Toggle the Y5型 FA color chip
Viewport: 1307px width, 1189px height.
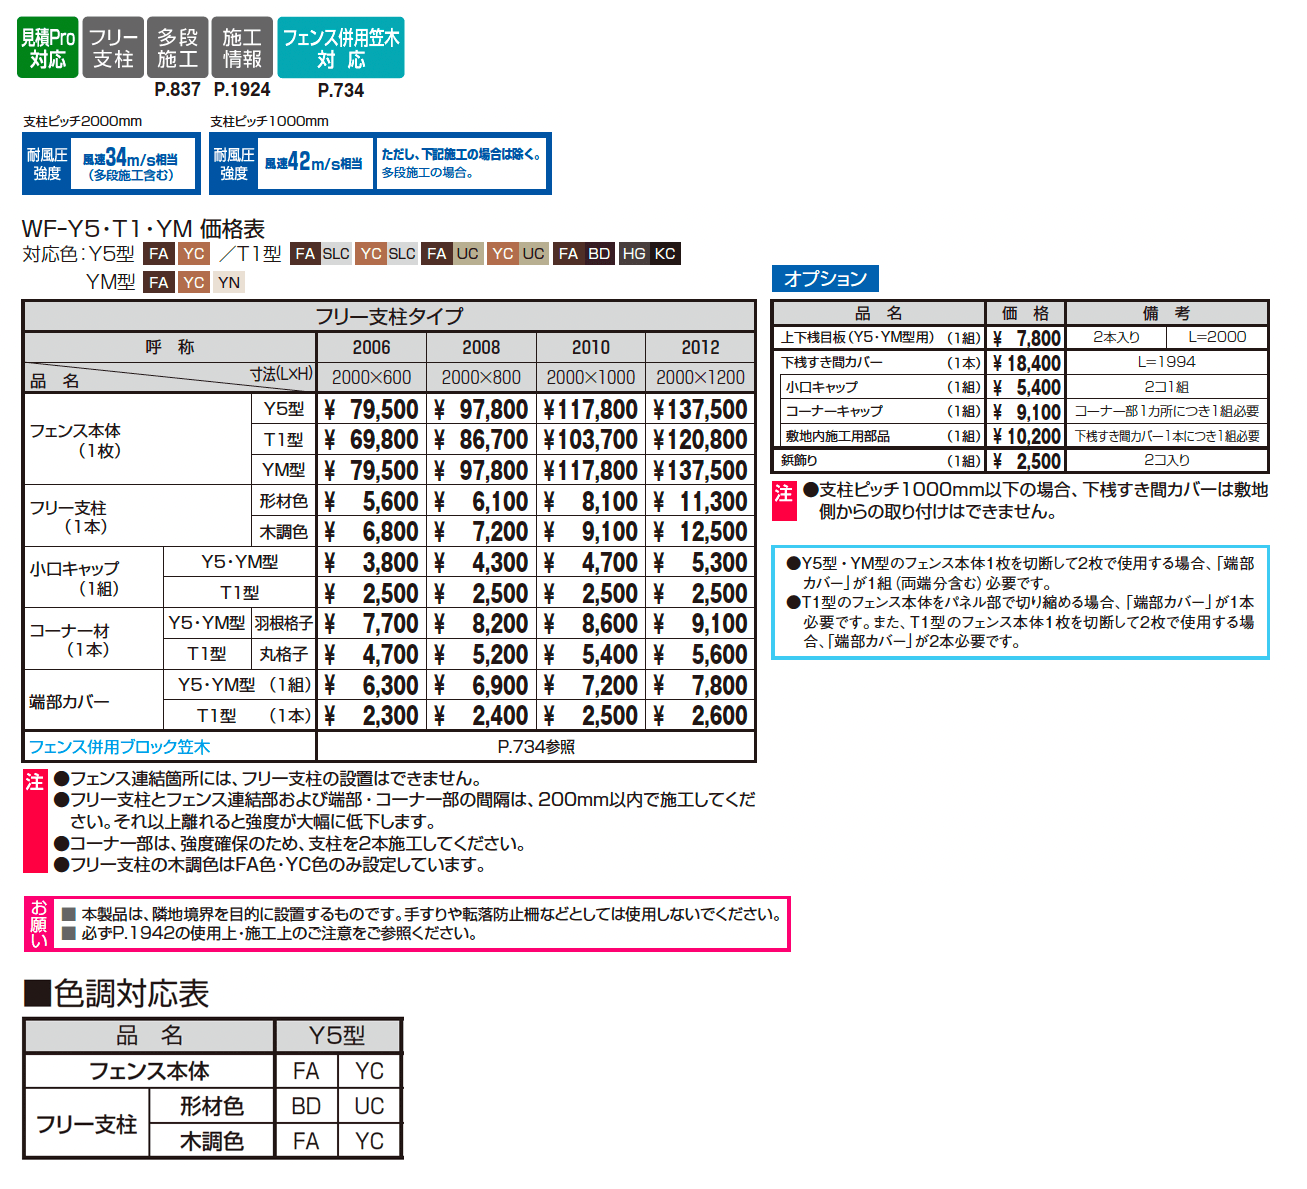[x=159, y=253]
